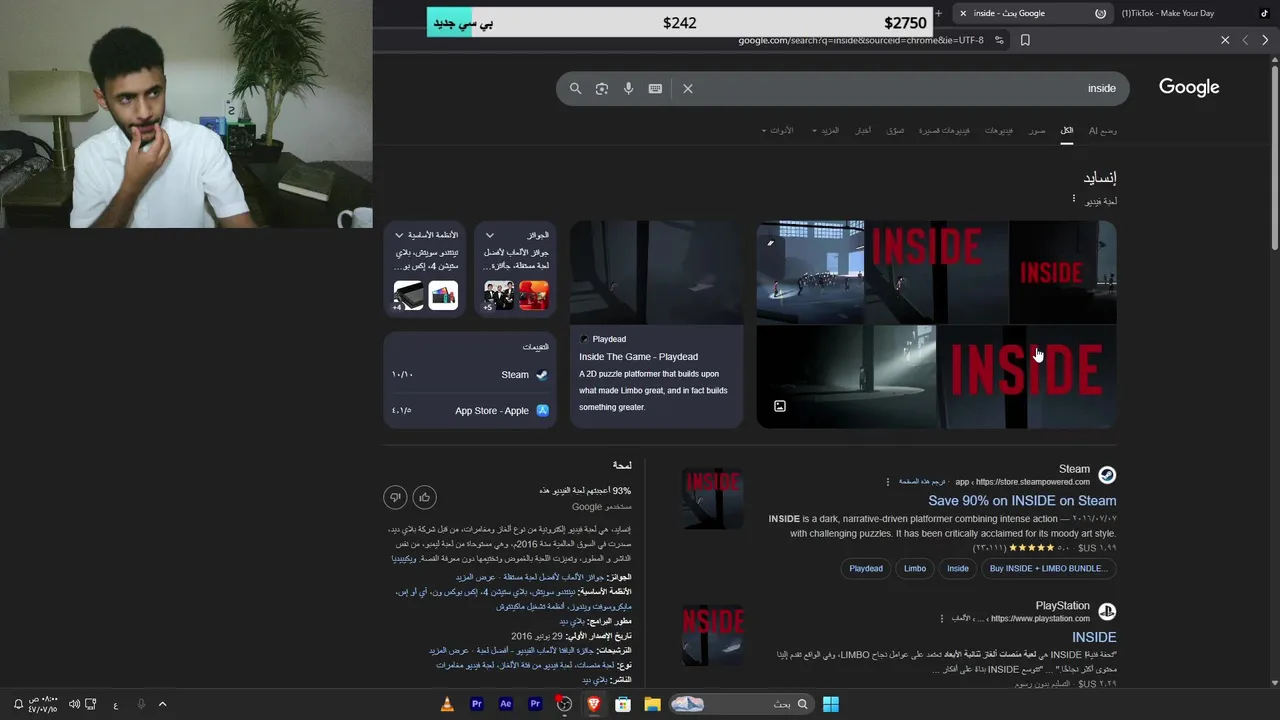Open the PlayStation INSIDE result title link
Viewport: 1280px width, 720px height.
[x=1094, y=637]
